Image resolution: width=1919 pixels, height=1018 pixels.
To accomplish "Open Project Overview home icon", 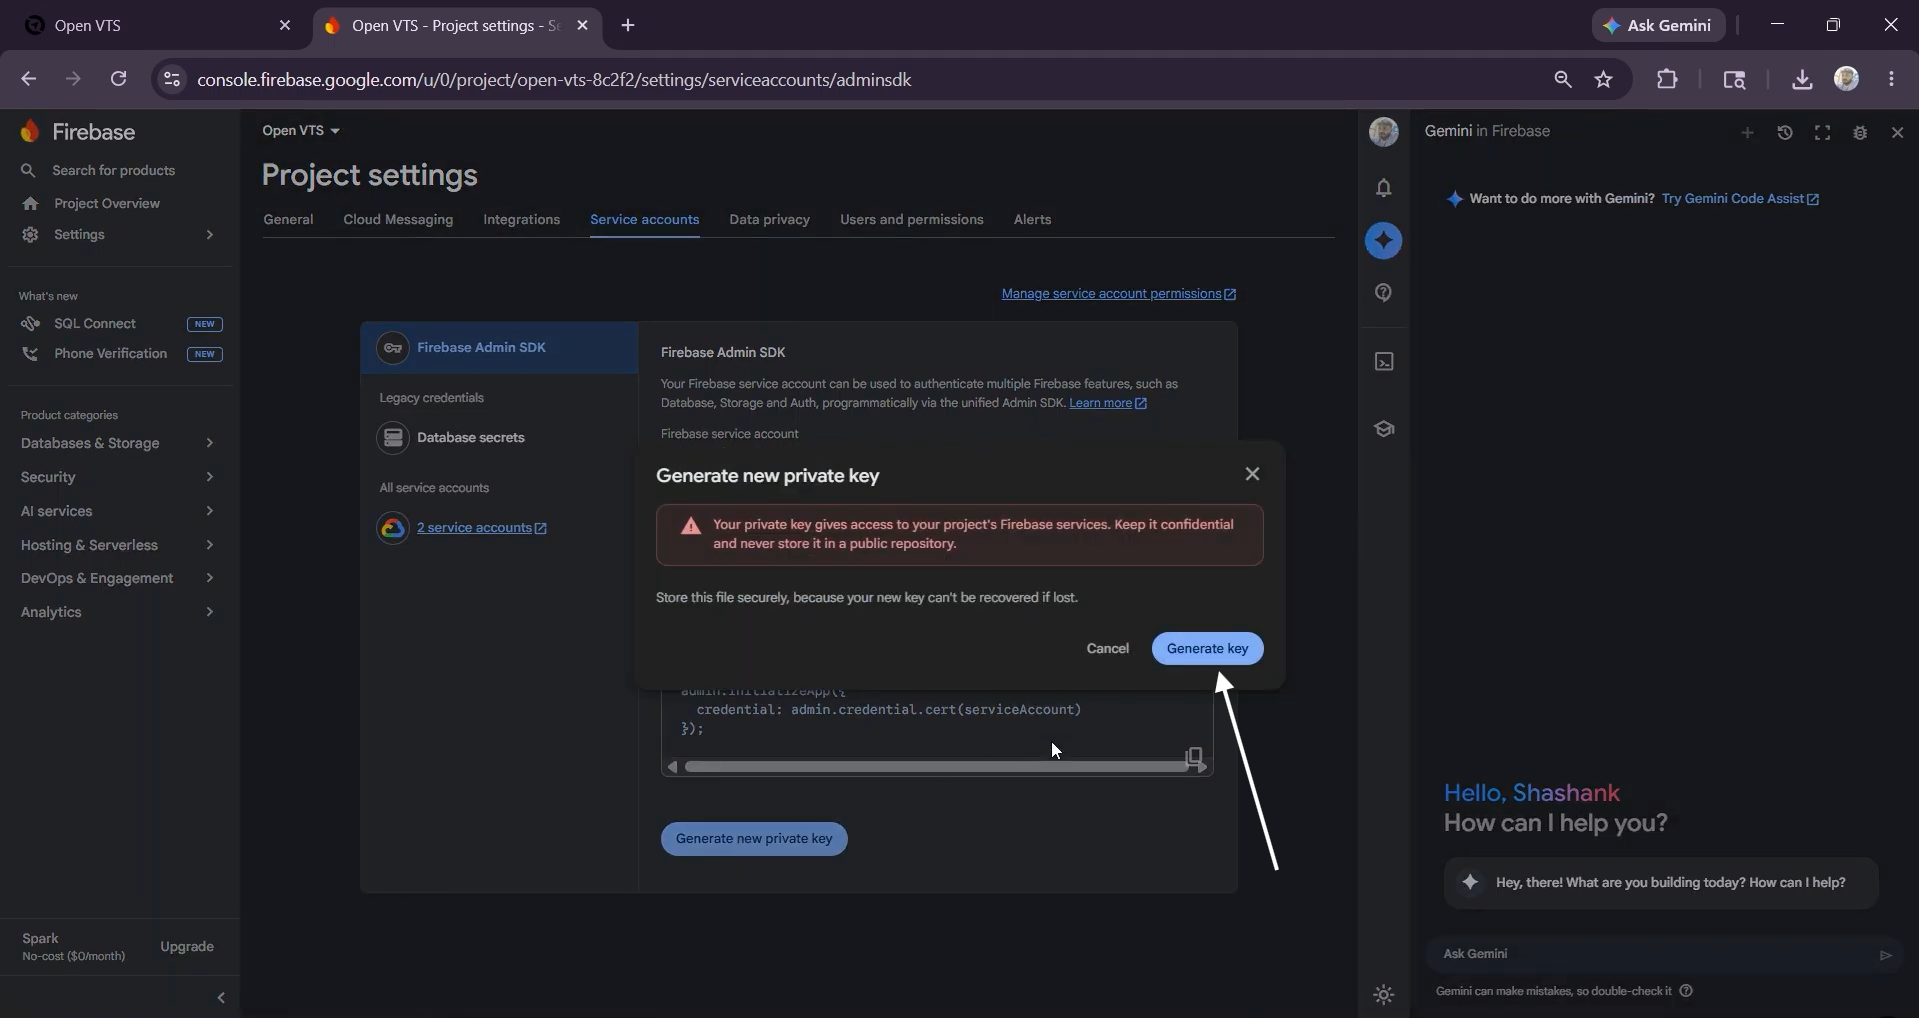I will coord(30,204).
